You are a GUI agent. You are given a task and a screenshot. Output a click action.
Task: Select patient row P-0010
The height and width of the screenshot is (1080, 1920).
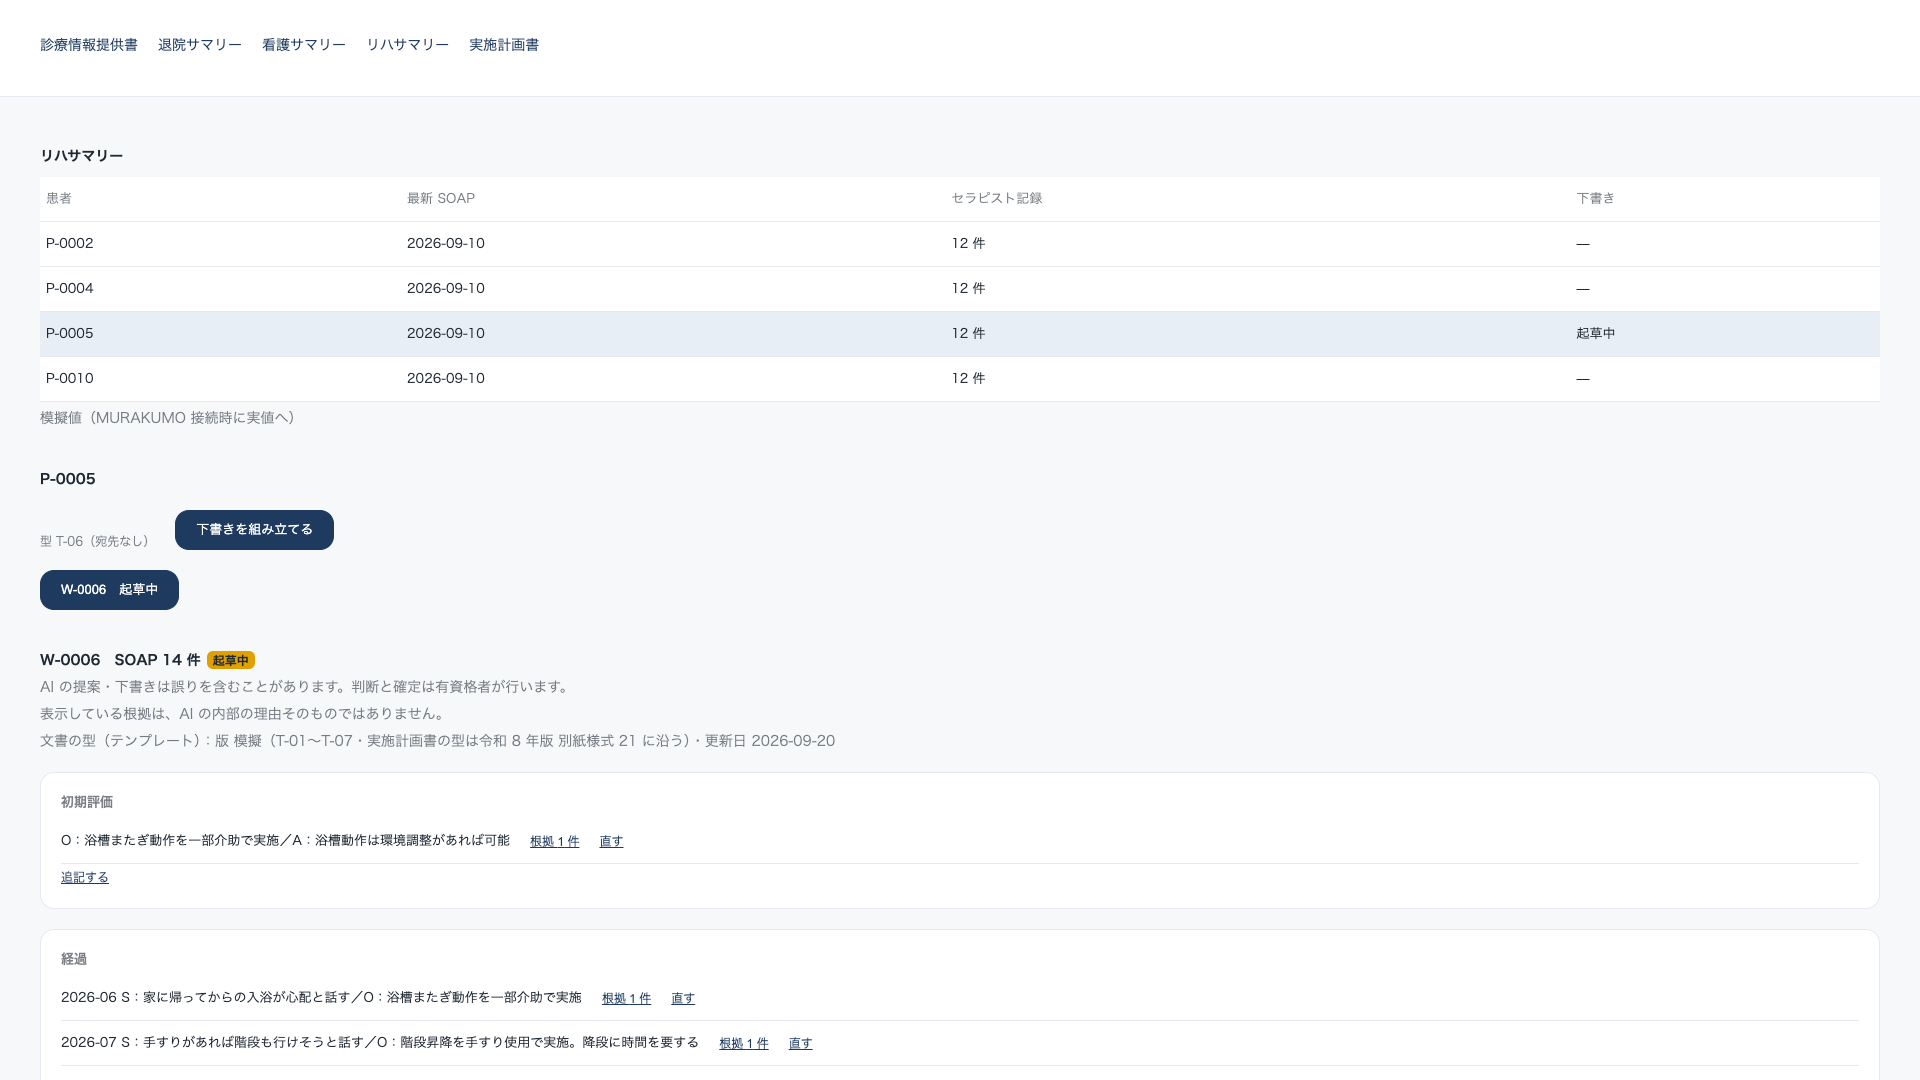tap(960, 379)
